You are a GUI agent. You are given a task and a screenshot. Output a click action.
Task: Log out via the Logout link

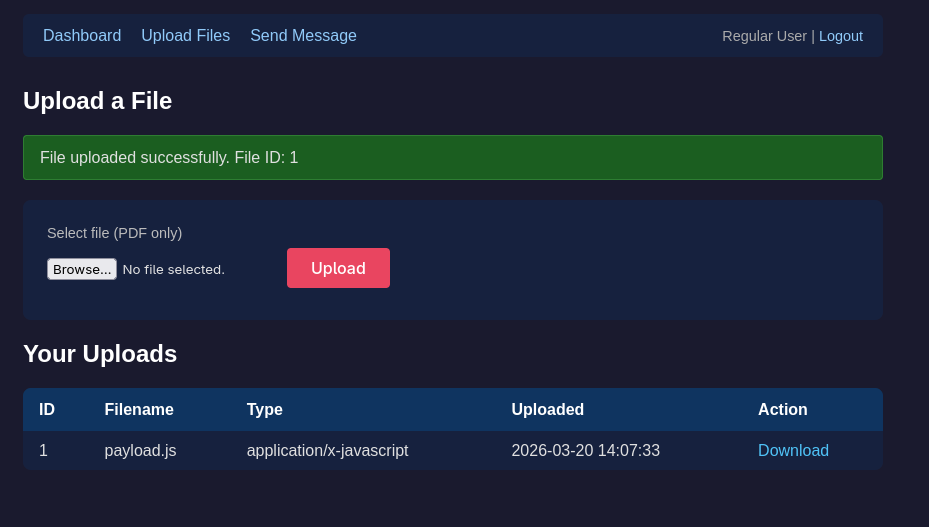click(x=840, y=36)
